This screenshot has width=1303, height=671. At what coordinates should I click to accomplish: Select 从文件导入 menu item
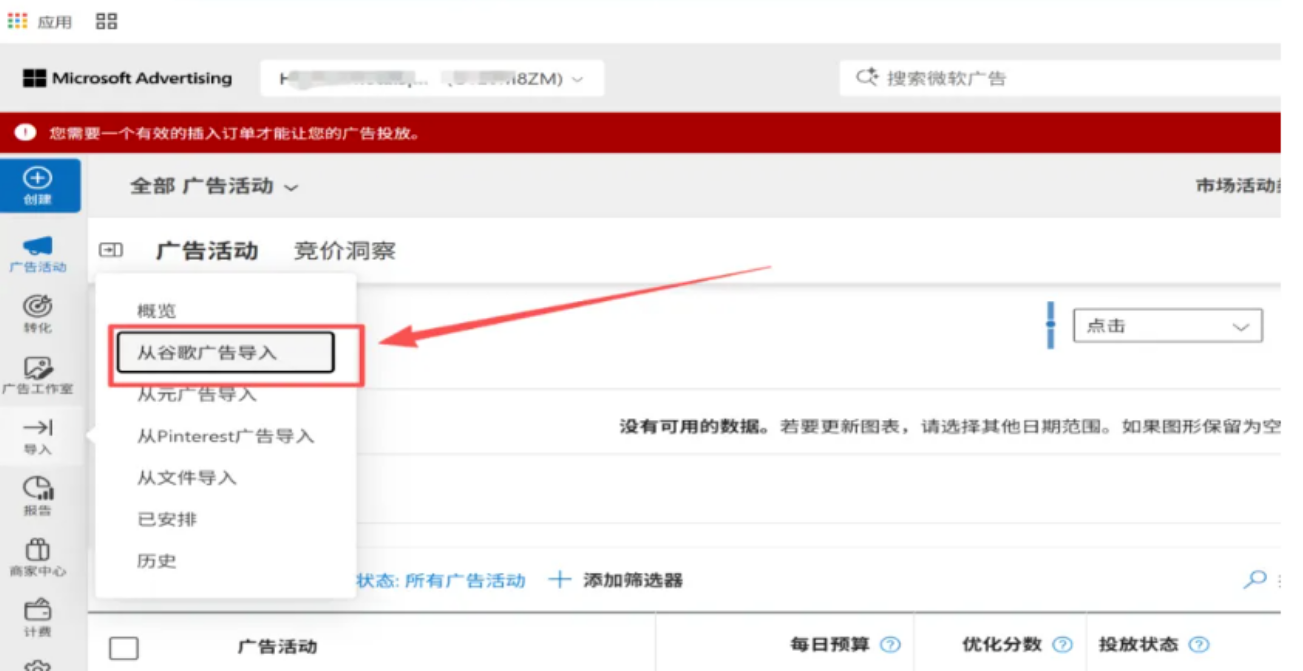187,478
